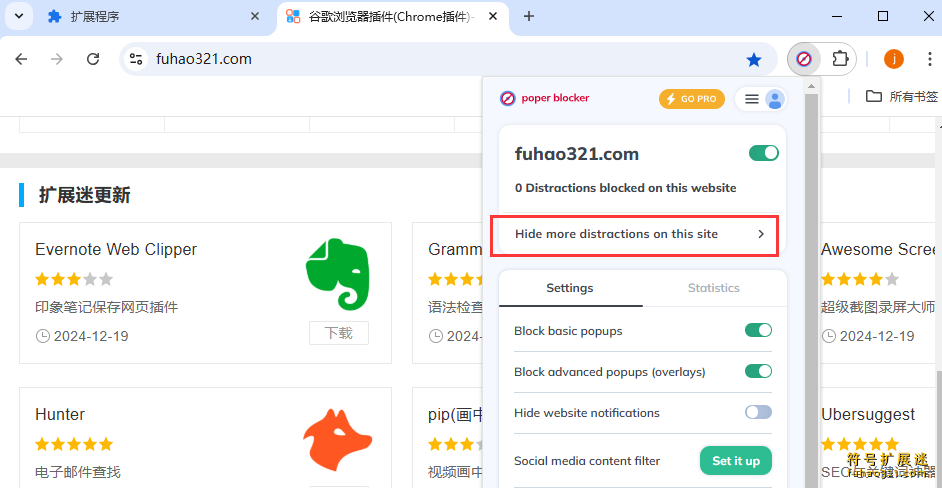
Task: Enable Hide website notifications
Action: 758,412
